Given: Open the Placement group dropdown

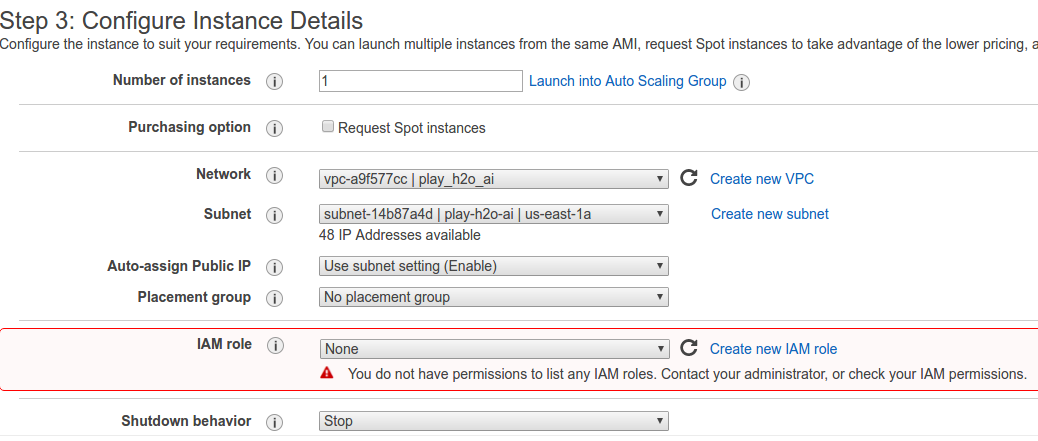Looking at the screenshot, I should [x=494, y=297].
